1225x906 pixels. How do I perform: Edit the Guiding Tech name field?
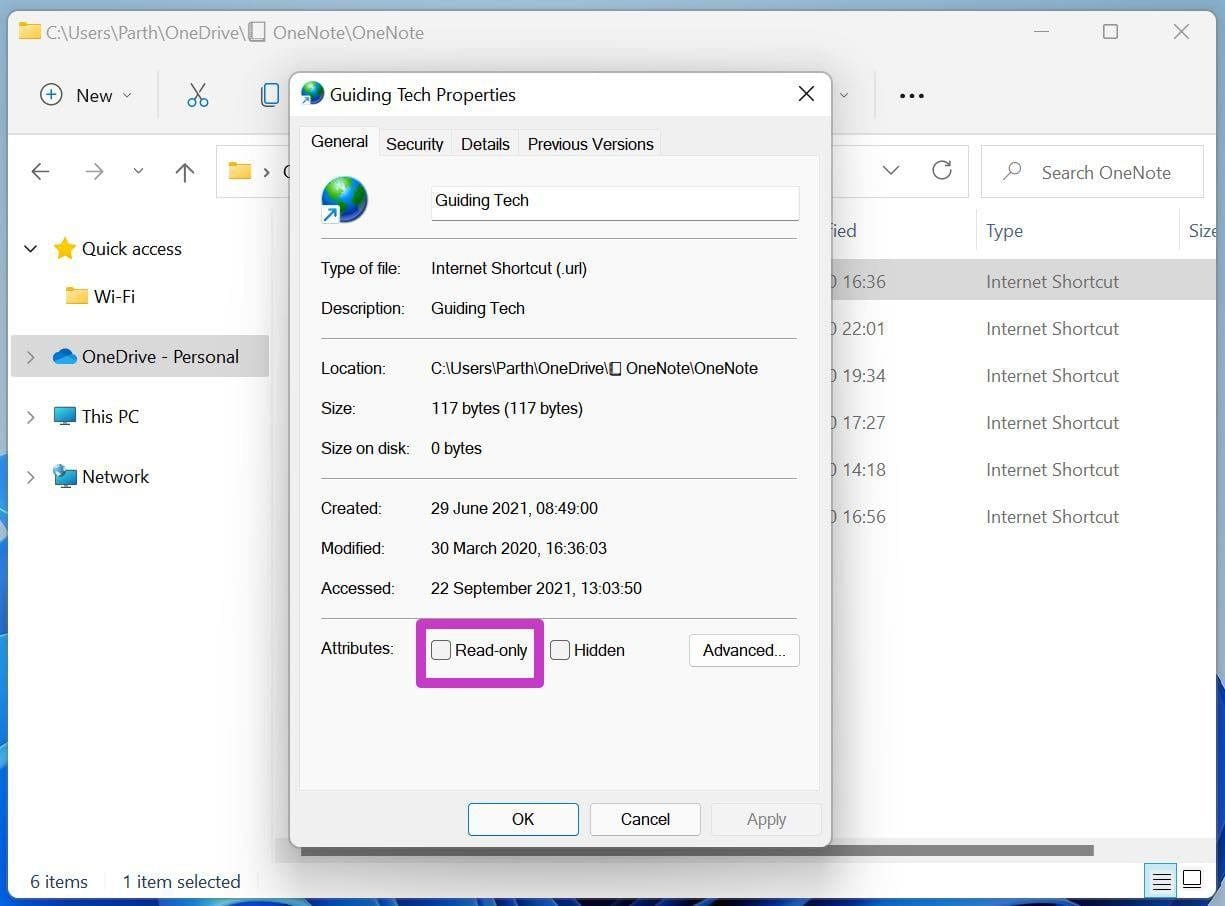[615, 201]
